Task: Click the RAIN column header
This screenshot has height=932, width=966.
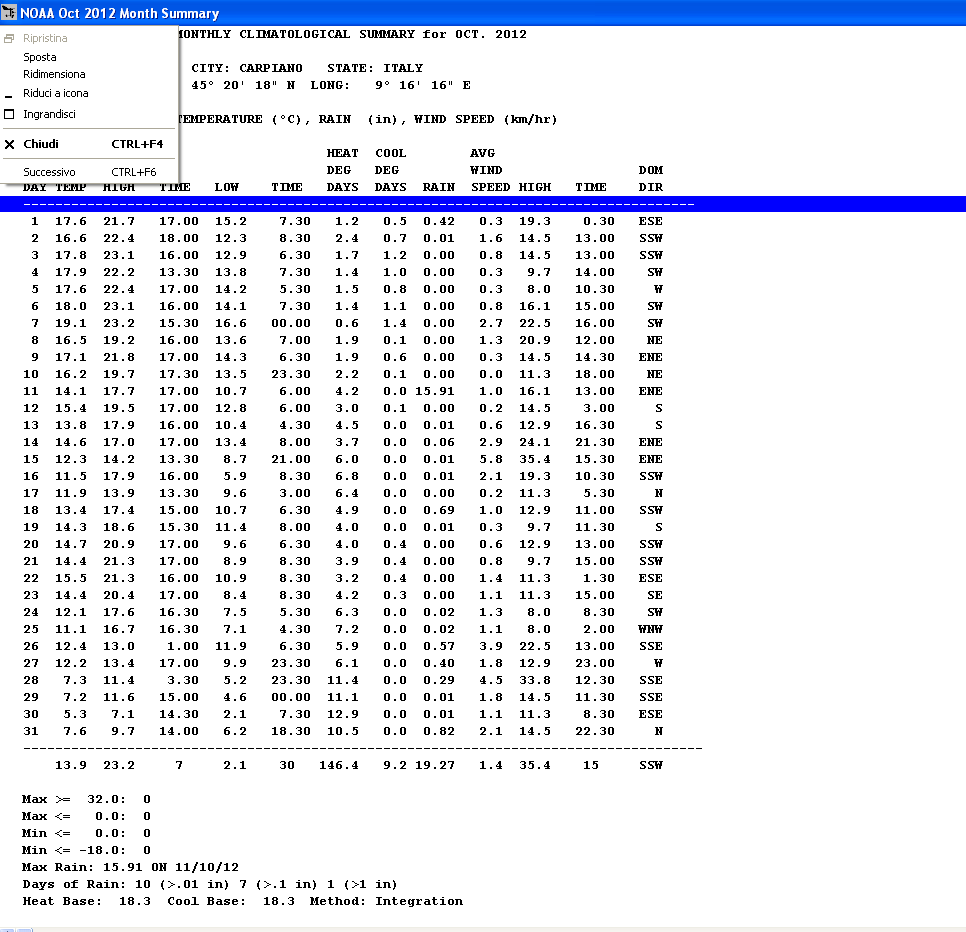Action: [438, 187]
